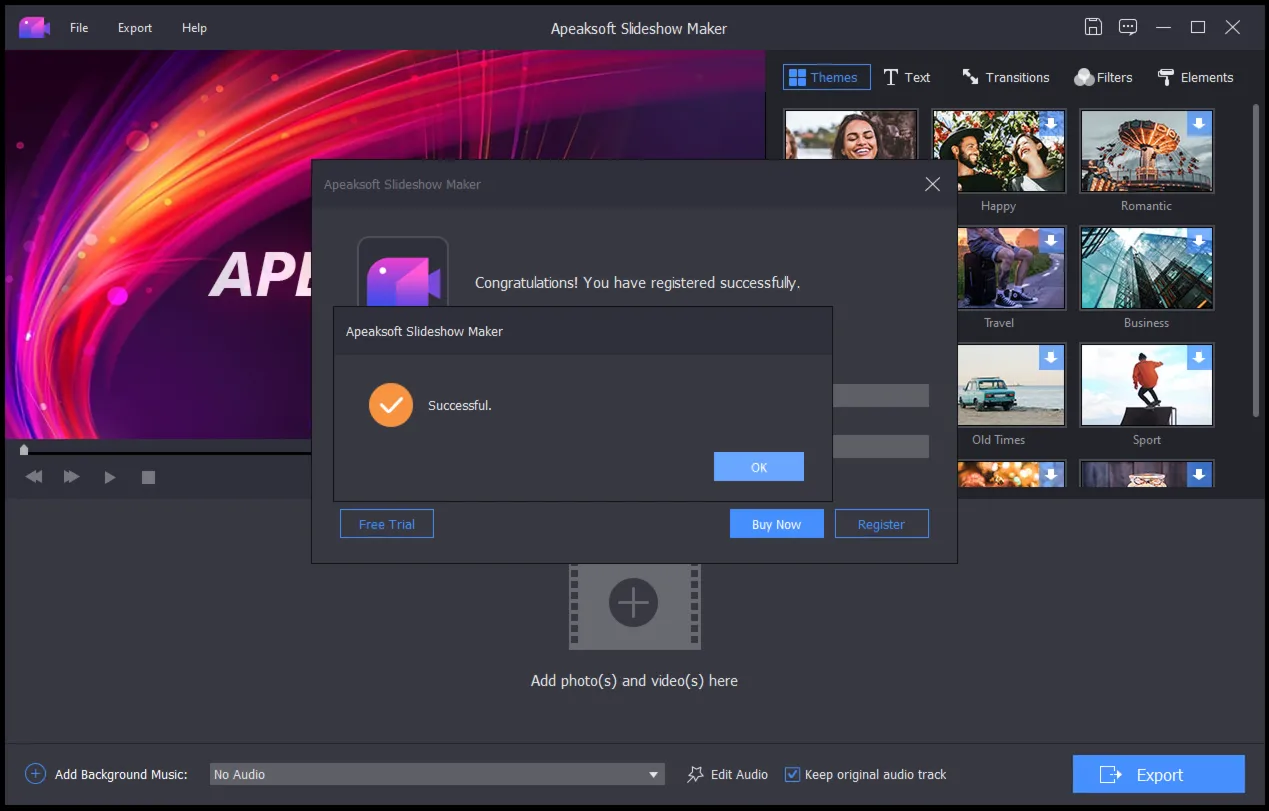Download the Happy theme
This screenshot has width=1269, height=811.
click(1050, 124)
